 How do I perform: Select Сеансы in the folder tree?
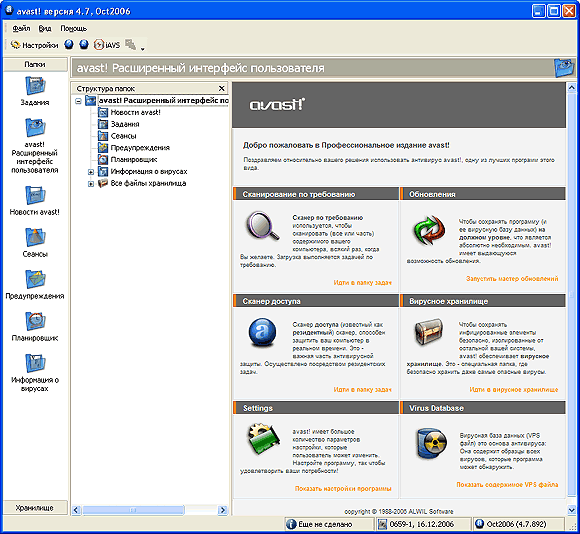tap(124, 136)
